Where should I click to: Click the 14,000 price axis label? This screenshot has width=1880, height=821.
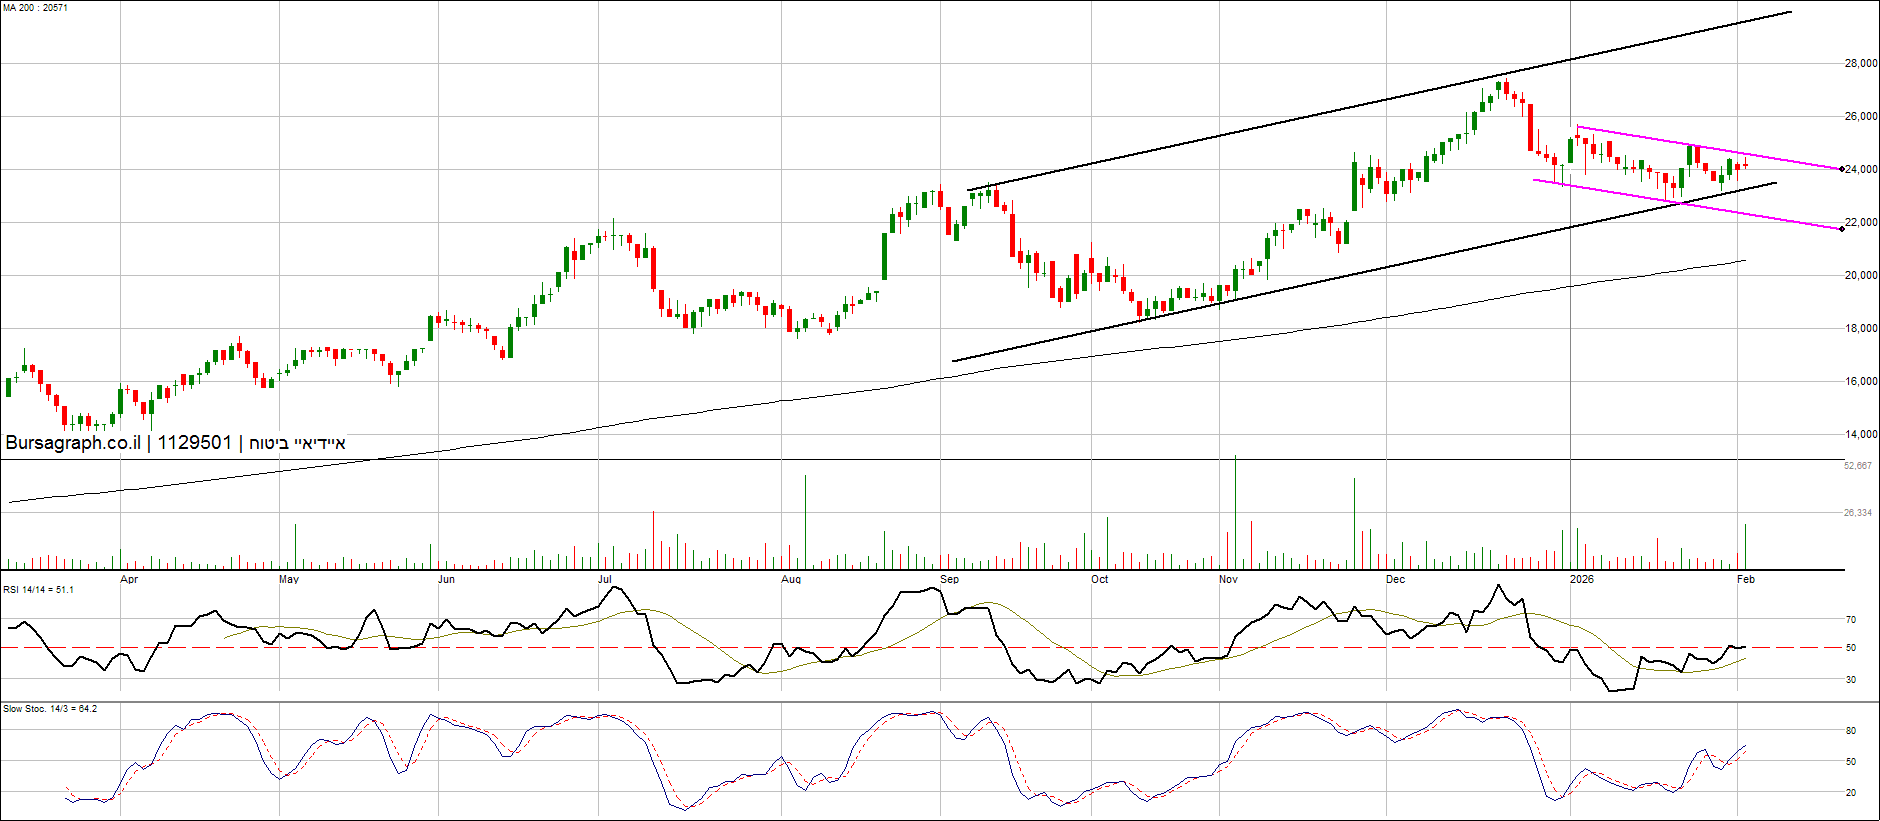click(1860, 435)
